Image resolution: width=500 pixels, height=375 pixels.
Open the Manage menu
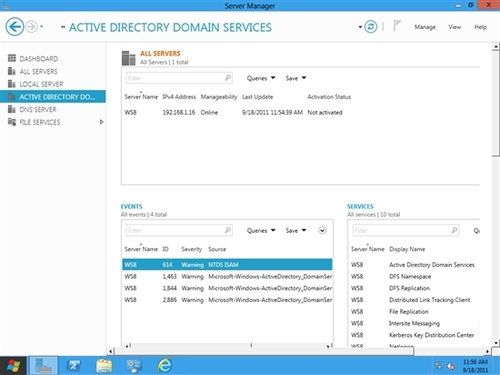tap(425, 27)
